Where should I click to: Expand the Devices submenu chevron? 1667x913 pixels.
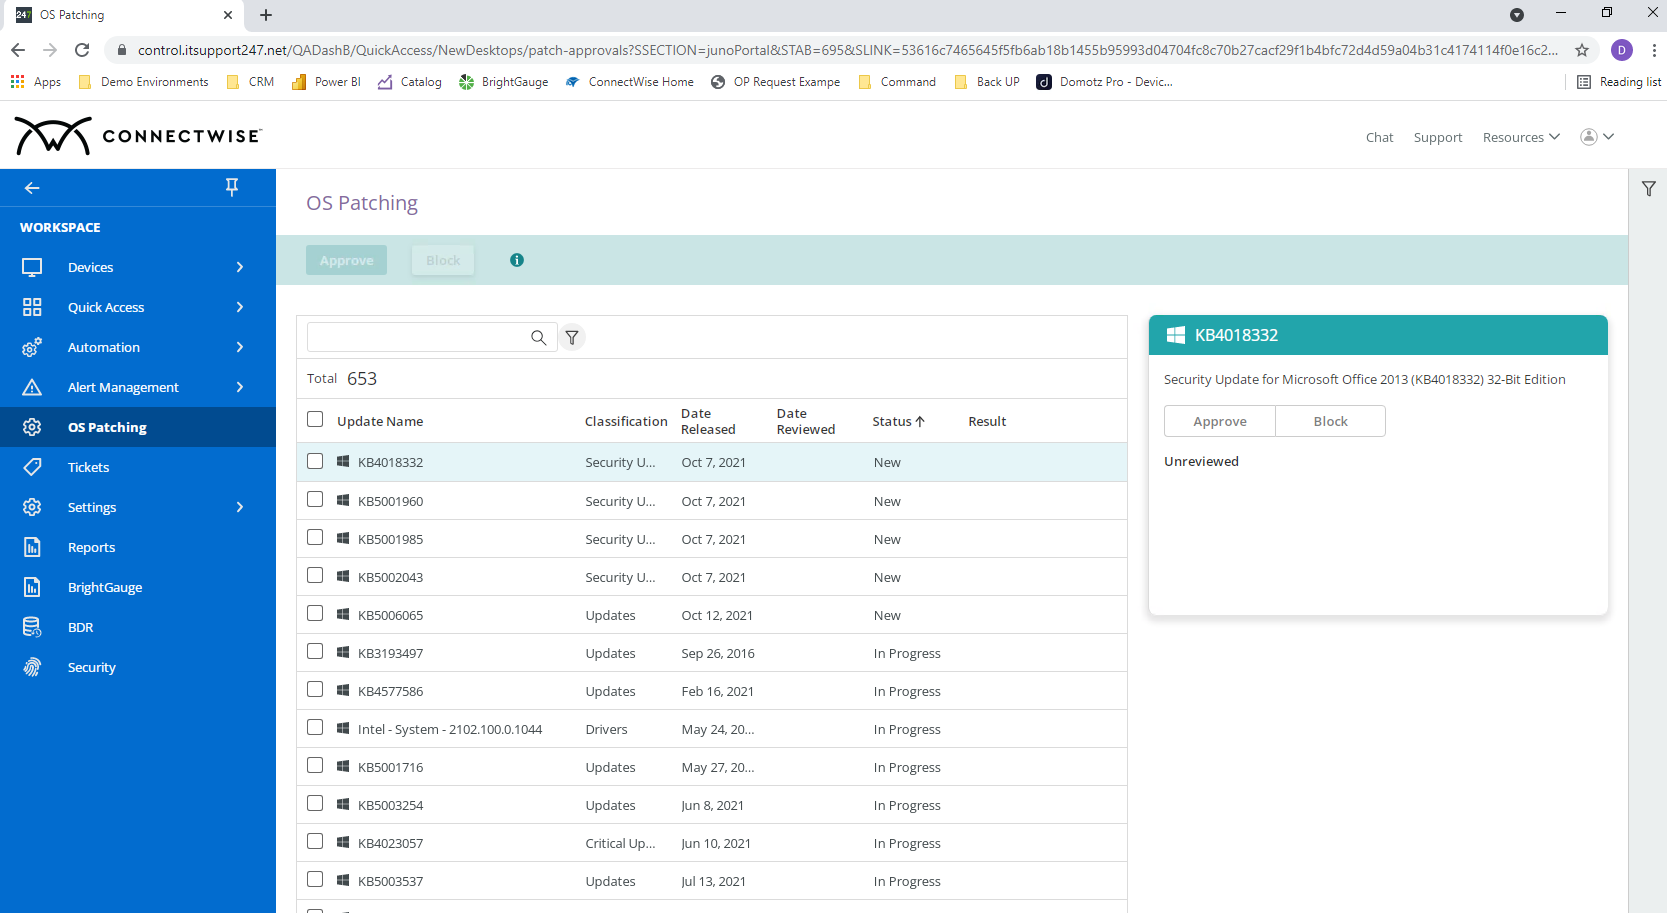click(240, 267)
